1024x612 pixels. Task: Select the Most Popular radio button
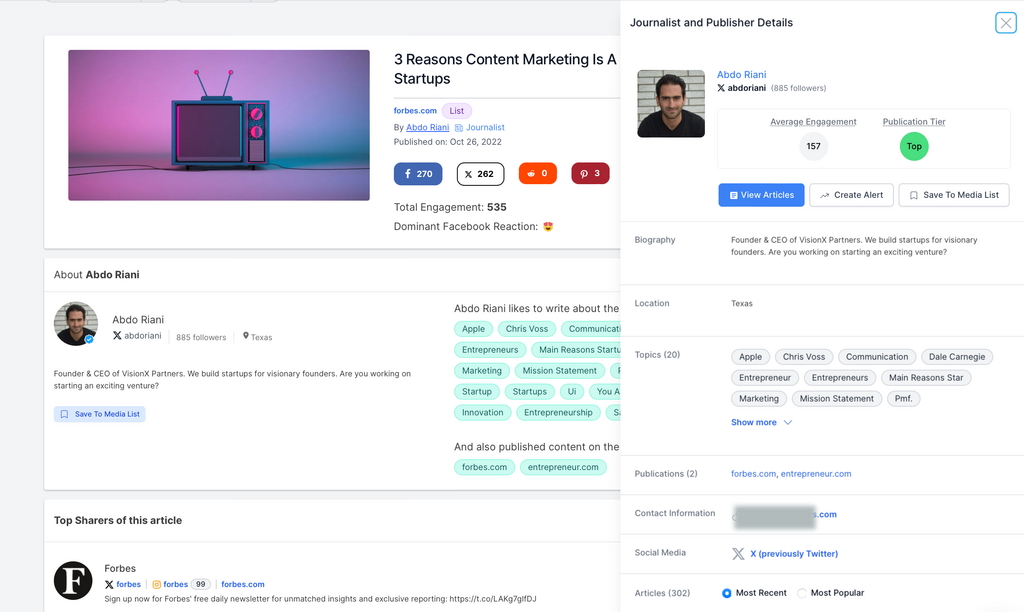tap(802, 593)
